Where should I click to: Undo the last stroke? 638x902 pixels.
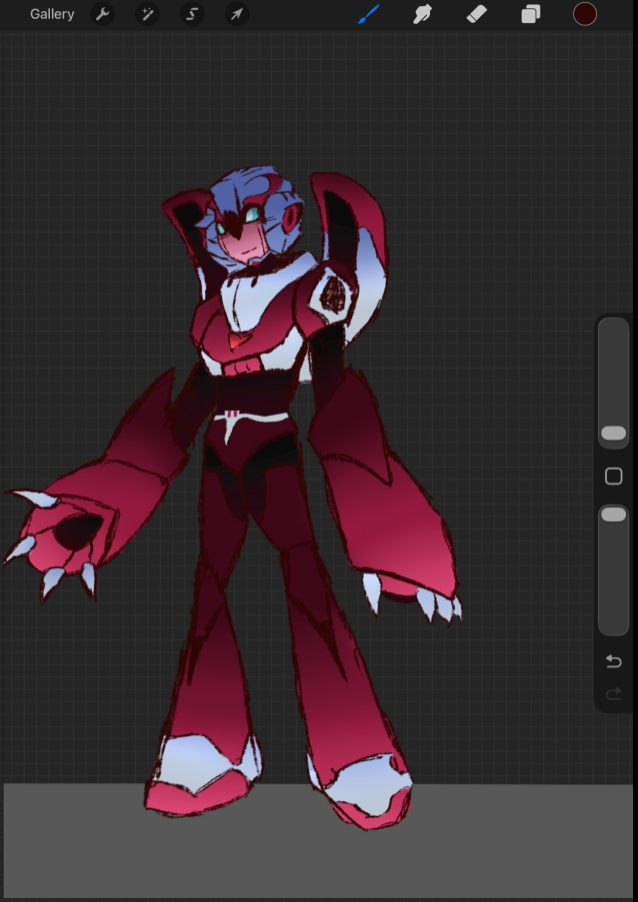point(613,662)
